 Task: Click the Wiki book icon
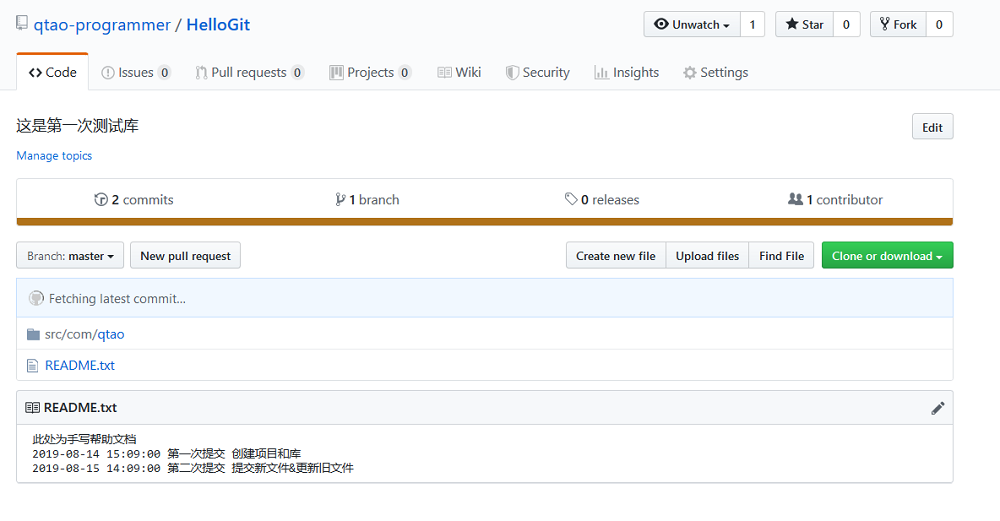[445, 73]
